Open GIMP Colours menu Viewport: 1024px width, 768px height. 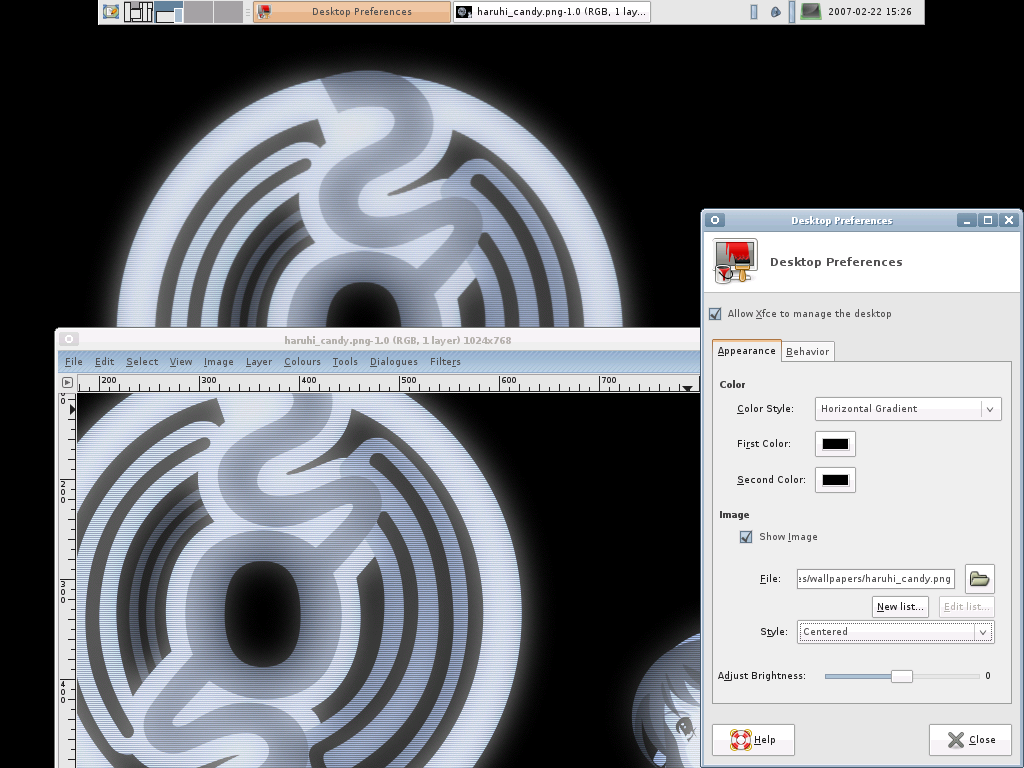click(x=302, y=362)
